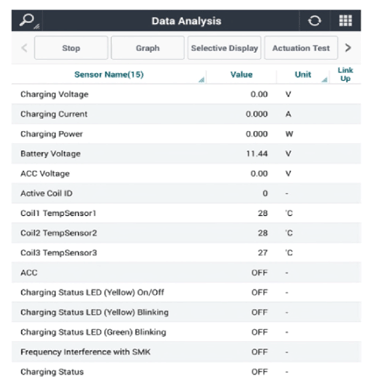Open the search magnifier icon
Screen dimensions: 371x391
click(x=27, y=21)
